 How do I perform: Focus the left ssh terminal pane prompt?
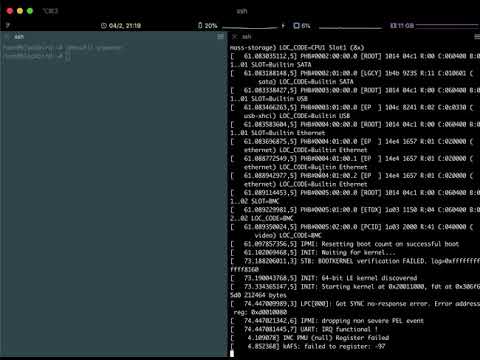click(x=37, y=57)
